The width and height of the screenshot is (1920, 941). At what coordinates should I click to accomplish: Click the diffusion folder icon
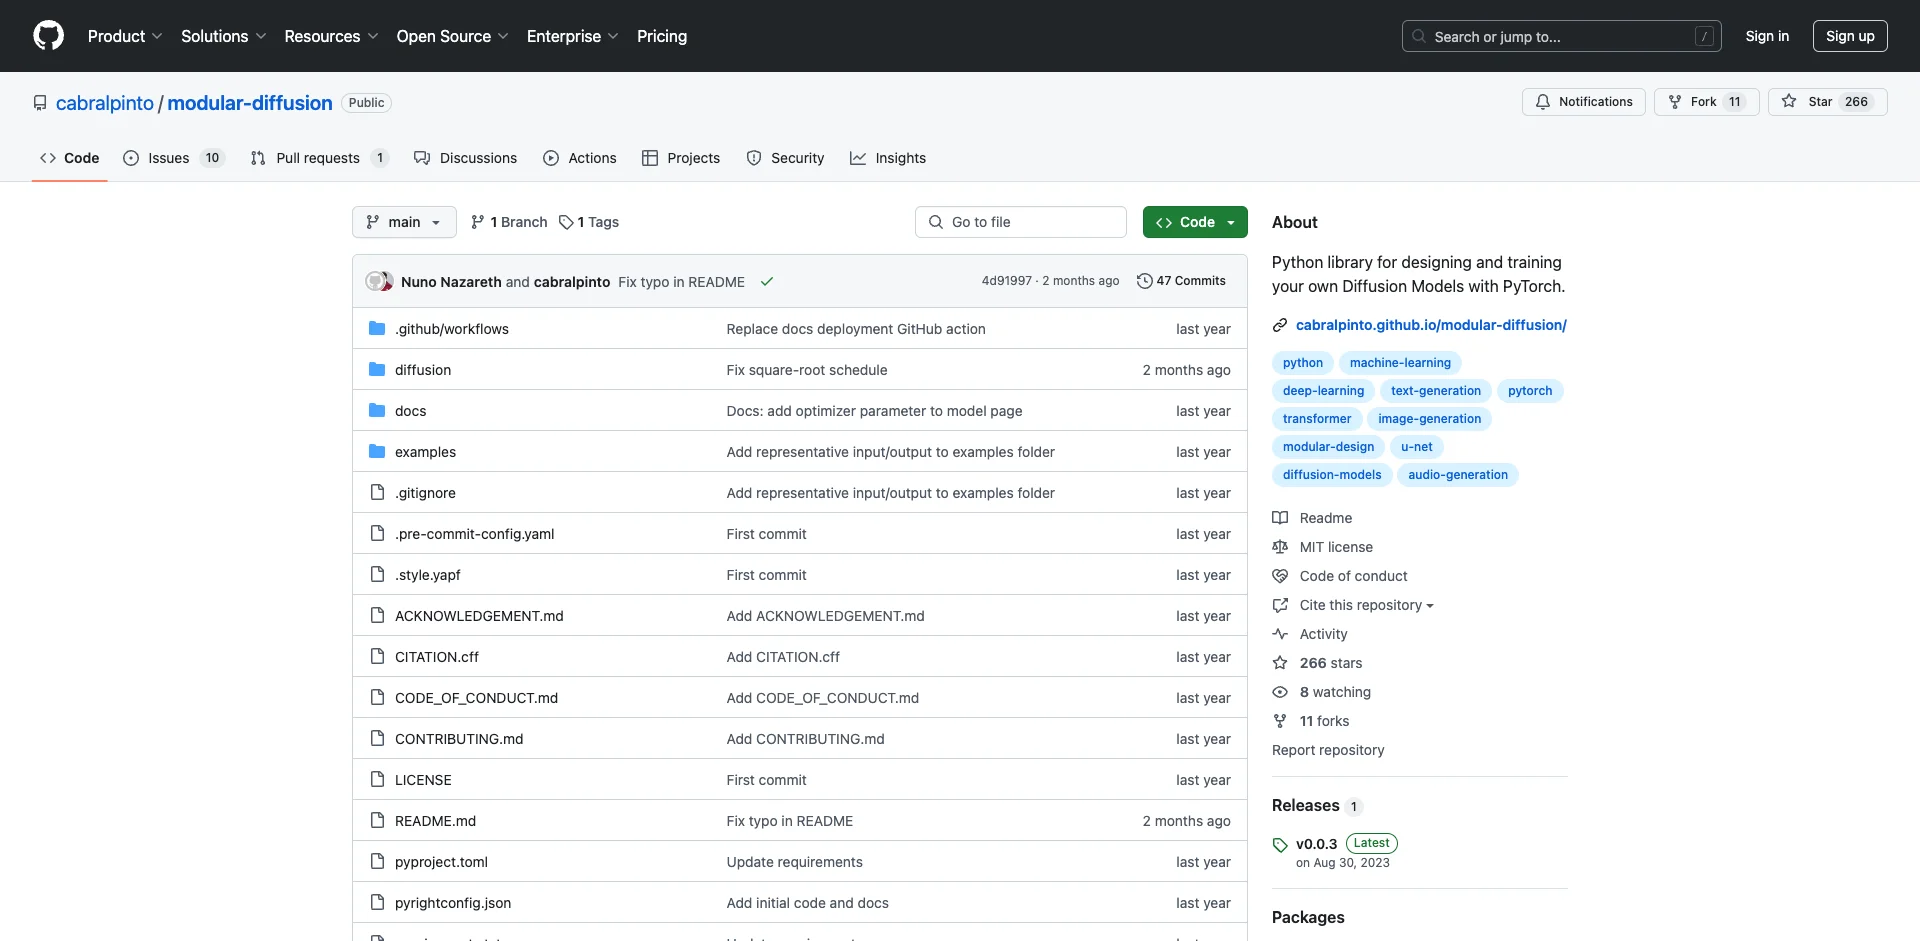click(x=377, y=370)
